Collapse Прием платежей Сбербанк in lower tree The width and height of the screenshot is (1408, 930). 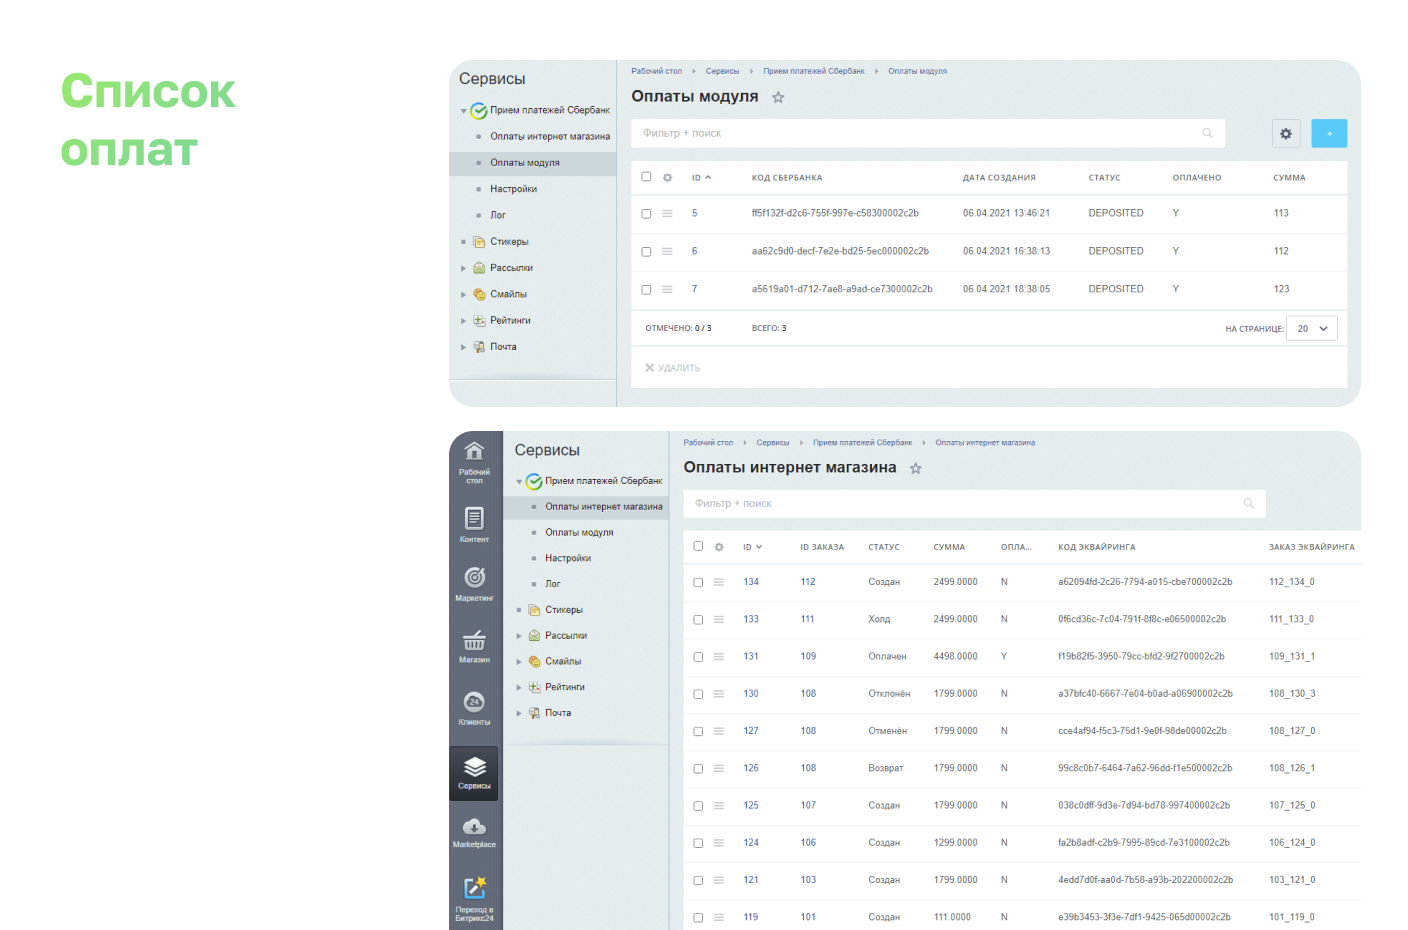[x=518, y=482]
